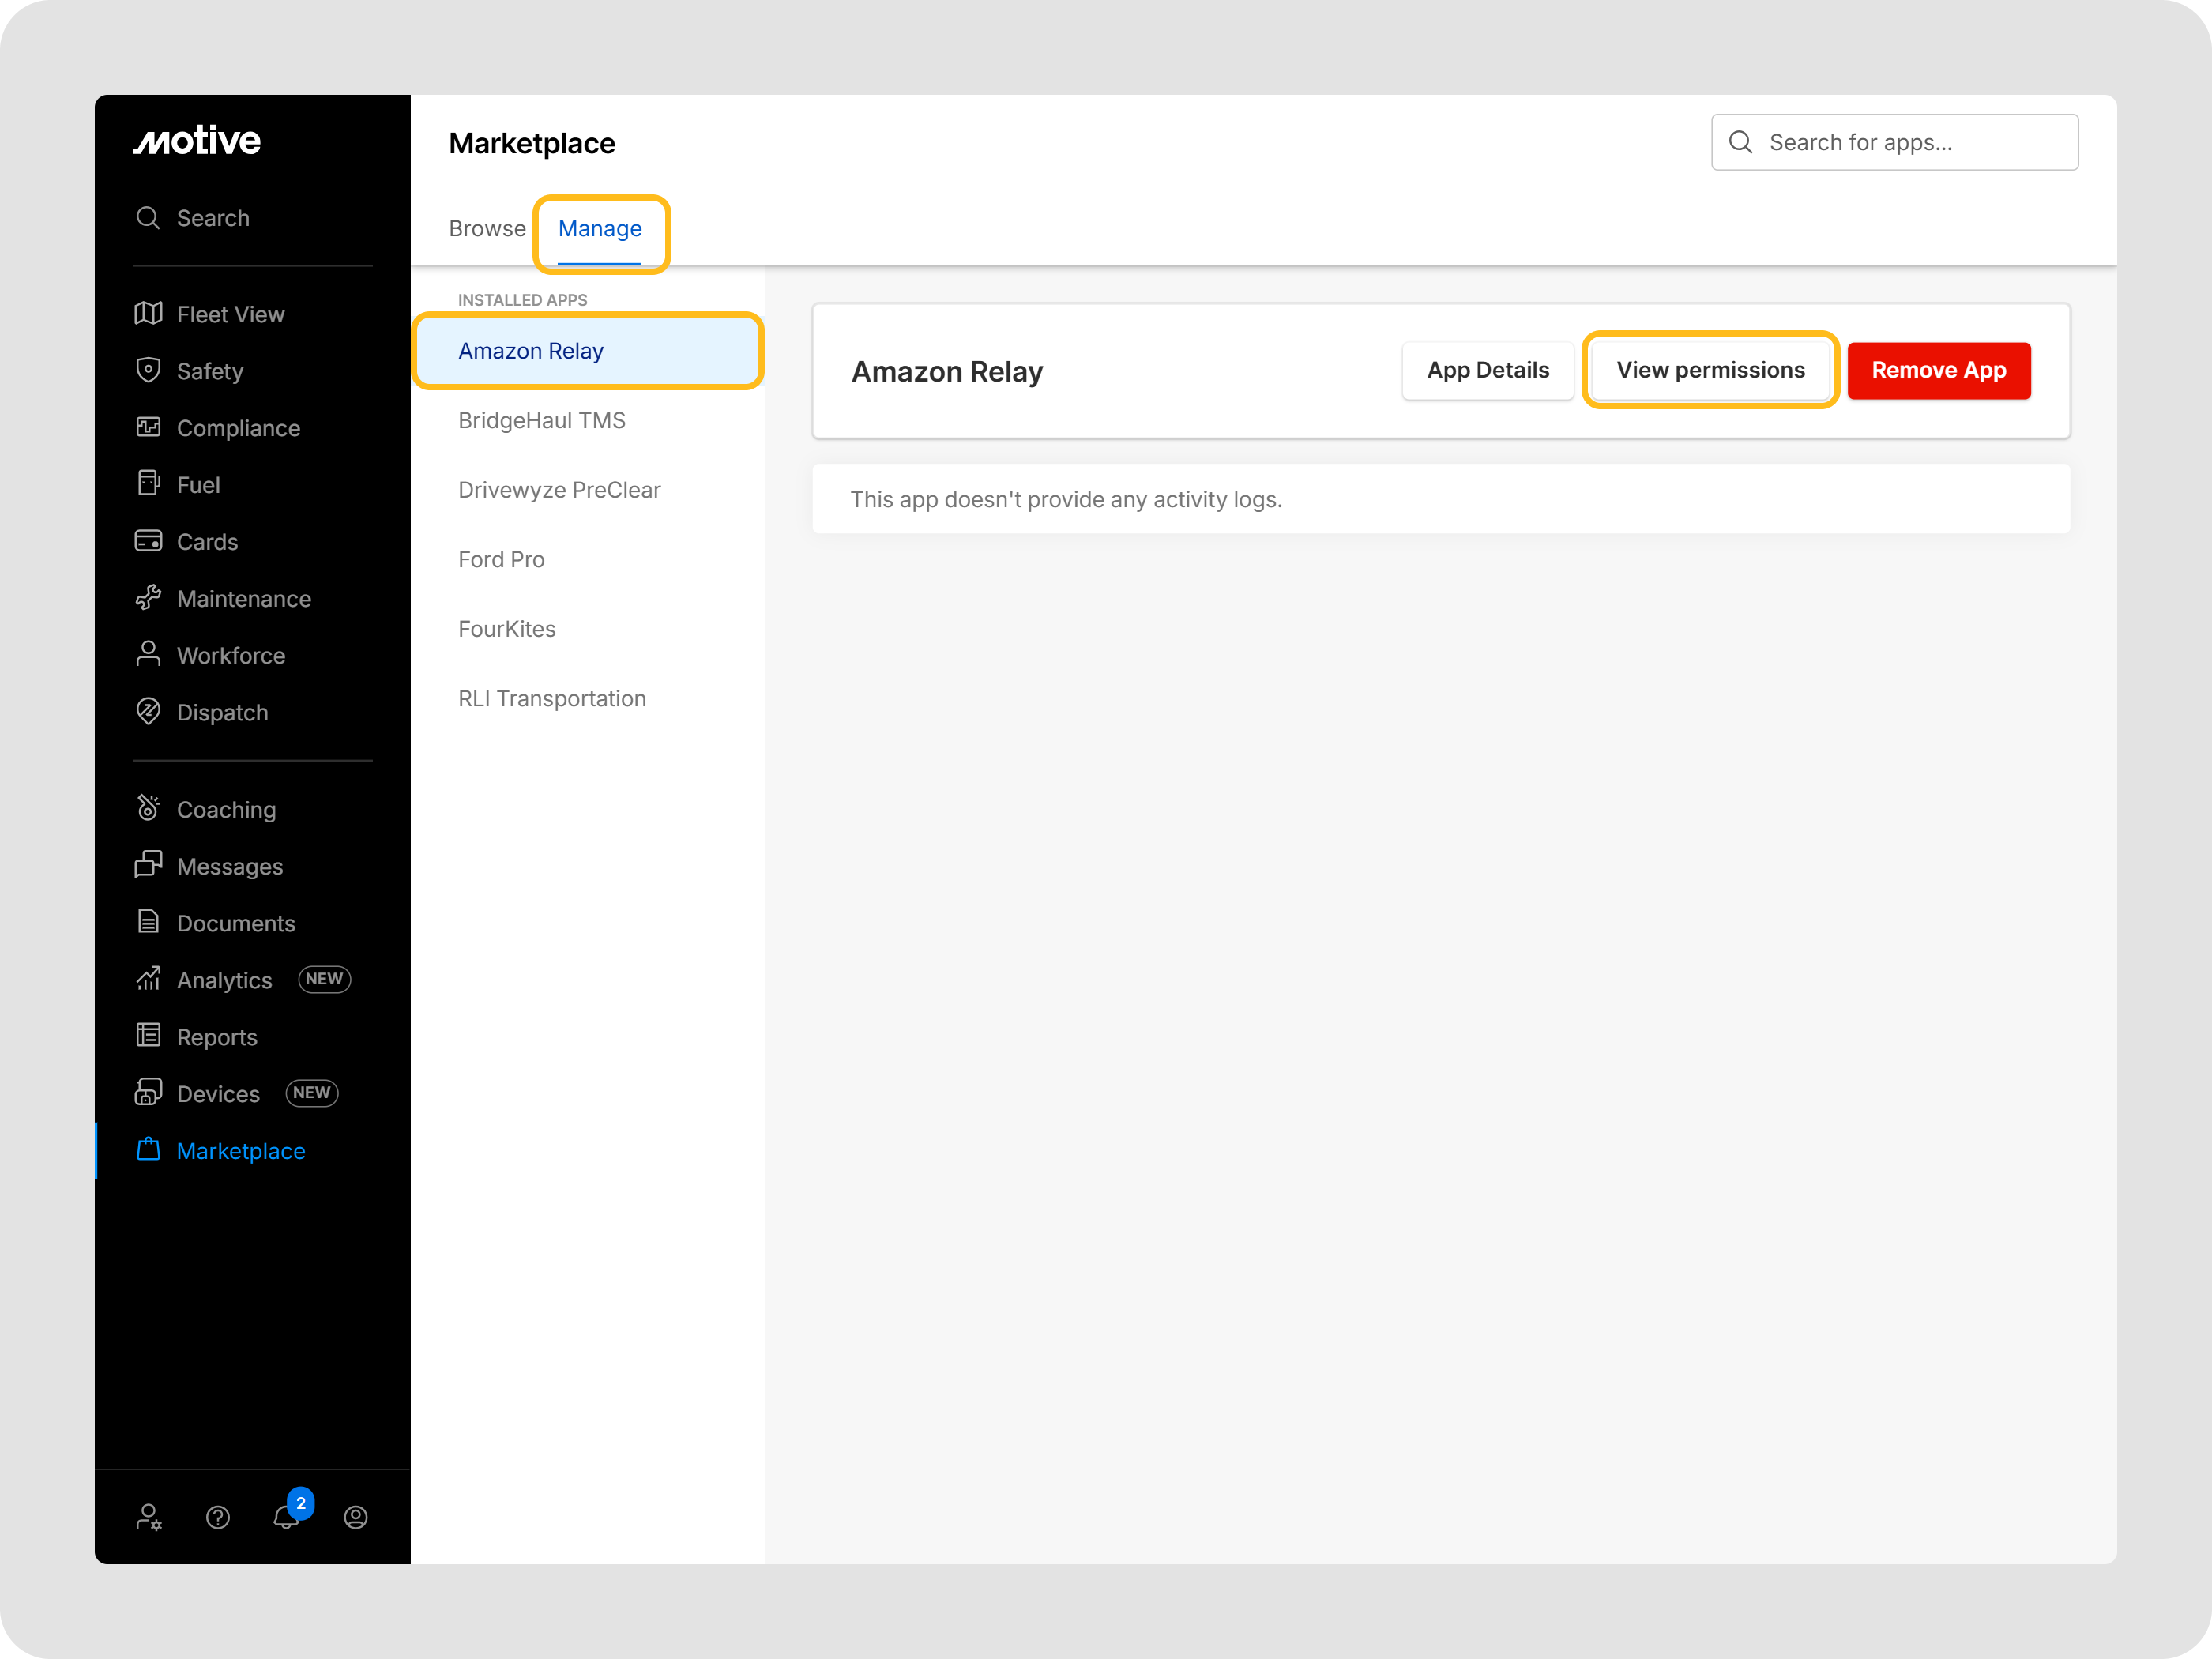Open the Safety shield icon
Screen dimensions: 2212x1659
148,370
